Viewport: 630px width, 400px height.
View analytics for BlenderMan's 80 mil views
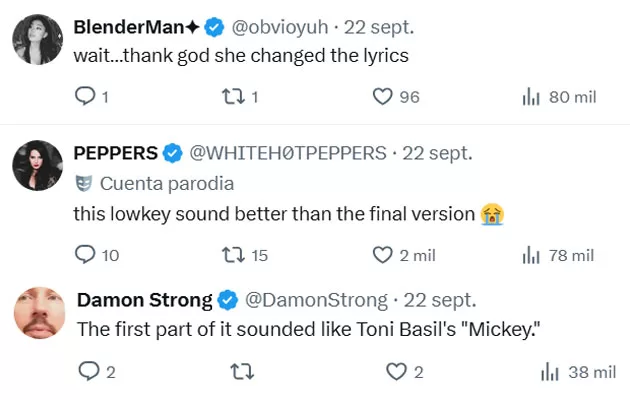click(531, 97)
